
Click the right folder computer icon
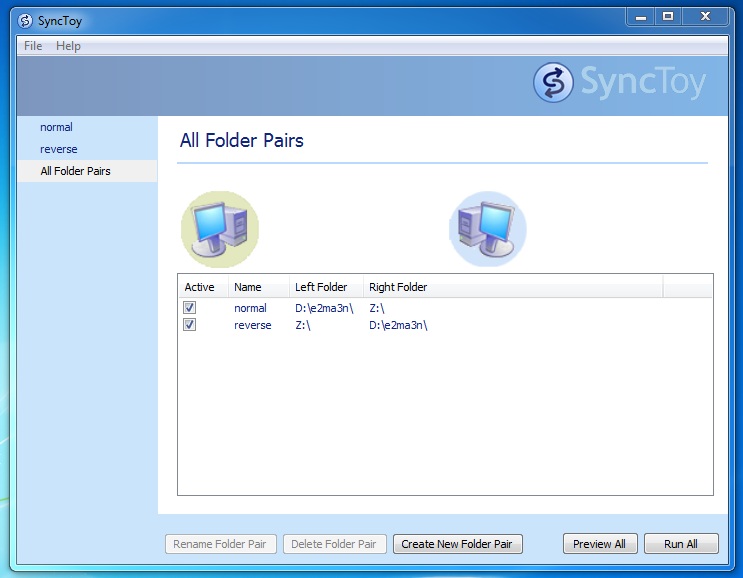(x=488, y=229)
